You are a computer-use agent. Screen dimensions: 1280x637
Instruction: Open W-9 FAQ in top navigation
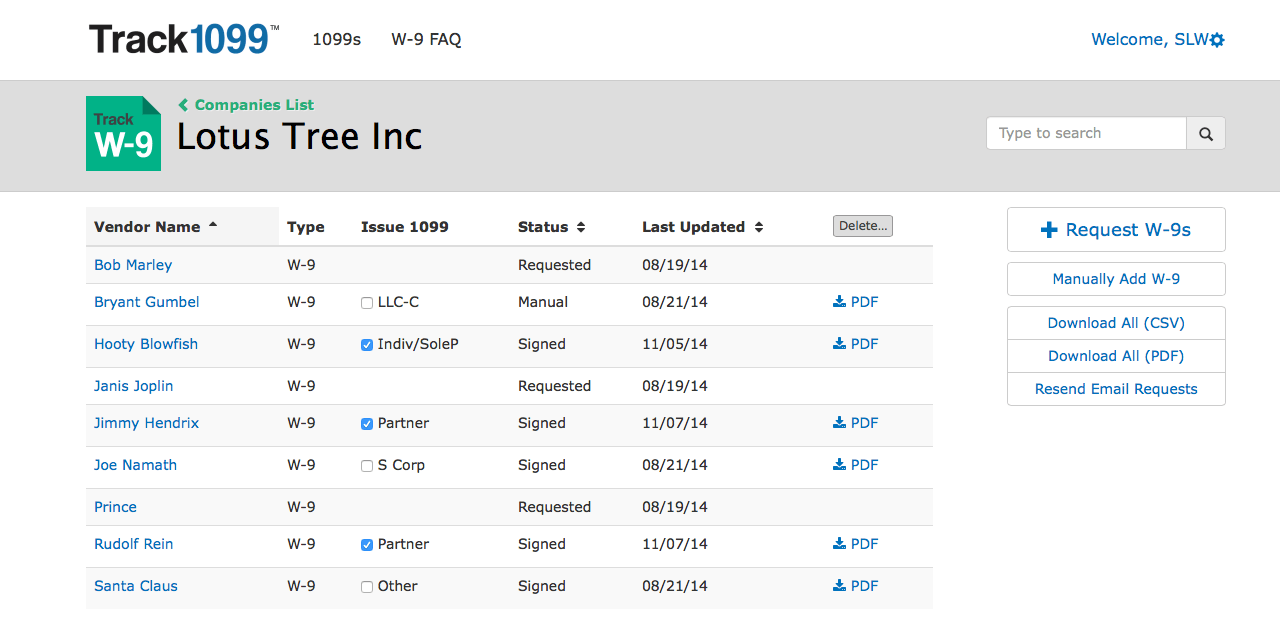[x=426, y=40]
